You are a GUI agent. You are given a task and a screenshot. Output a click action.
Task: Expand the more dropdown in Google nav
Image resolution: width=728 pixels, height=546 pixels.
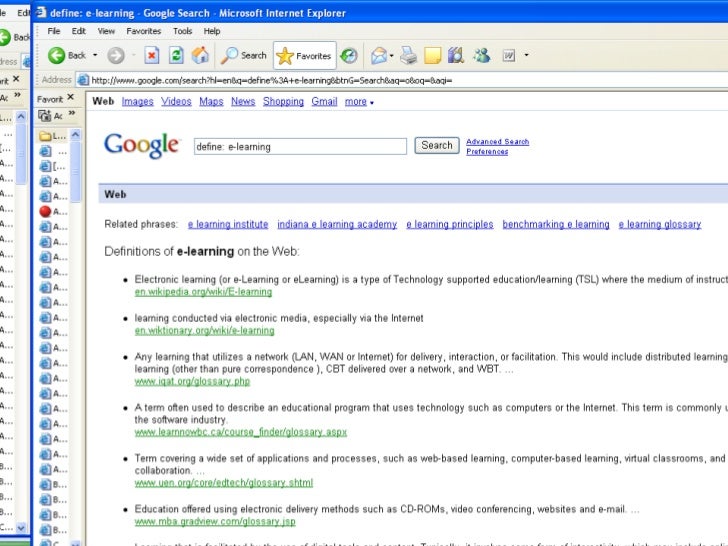[359, 102]
